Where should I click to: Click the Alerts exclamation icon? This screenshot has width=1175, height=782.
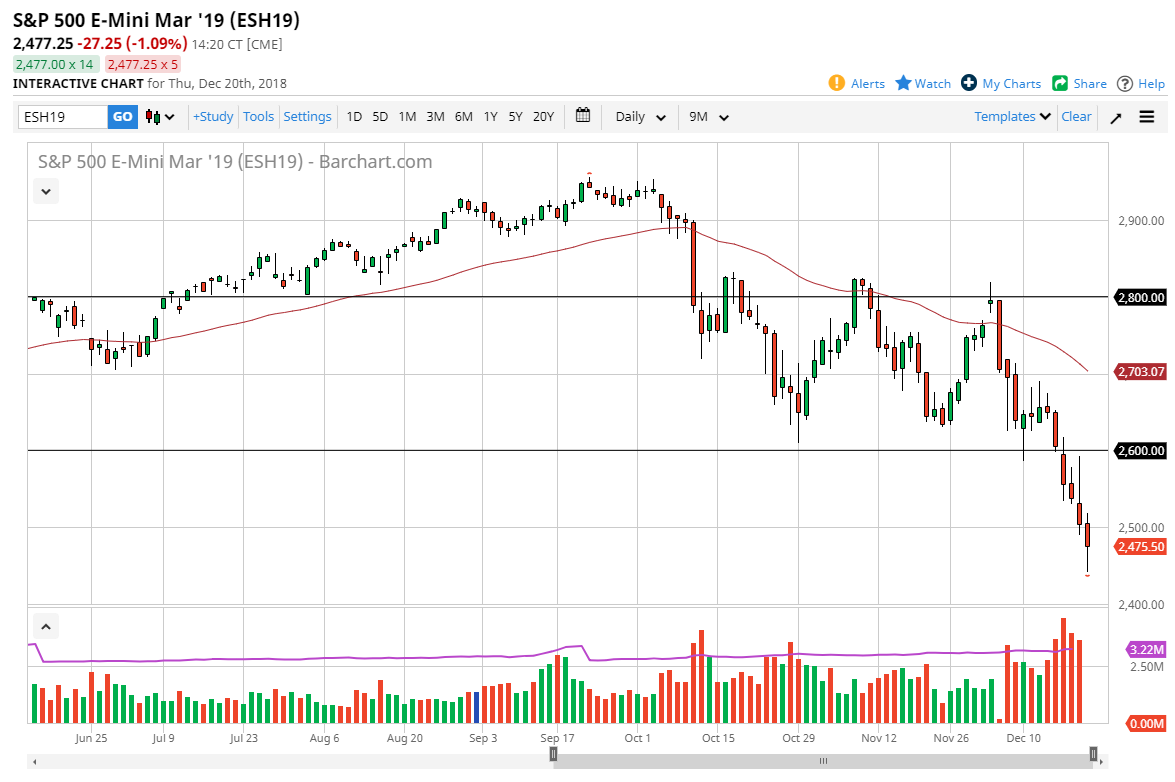point(837,83)
